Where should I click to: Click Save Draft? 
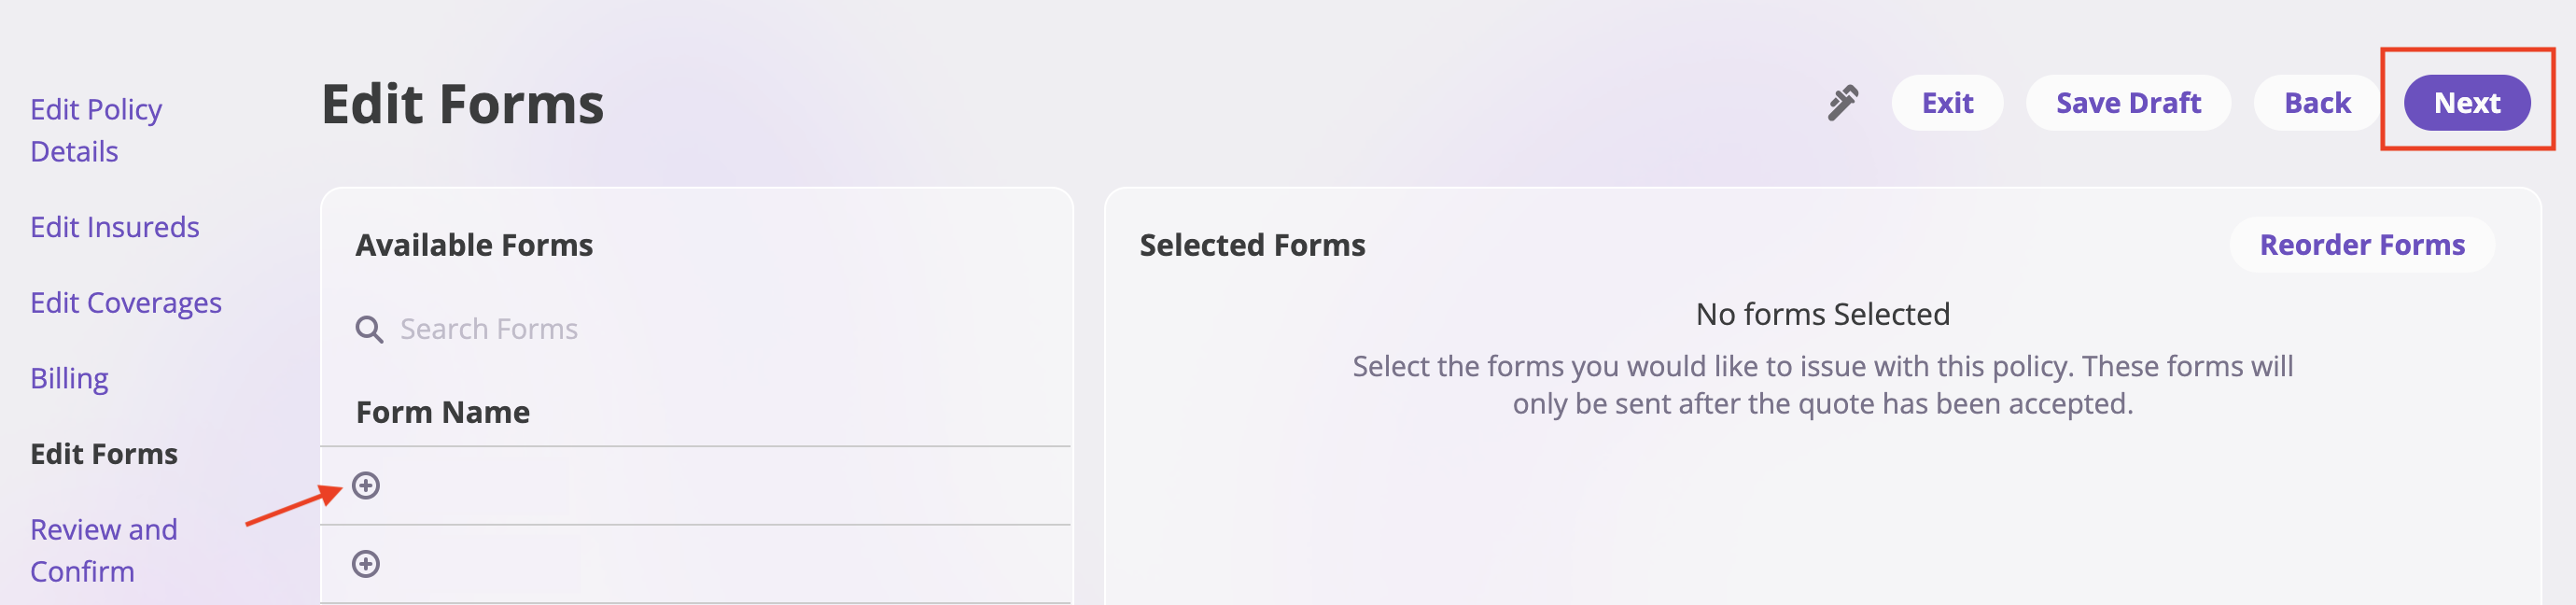tap(2128, 102)
